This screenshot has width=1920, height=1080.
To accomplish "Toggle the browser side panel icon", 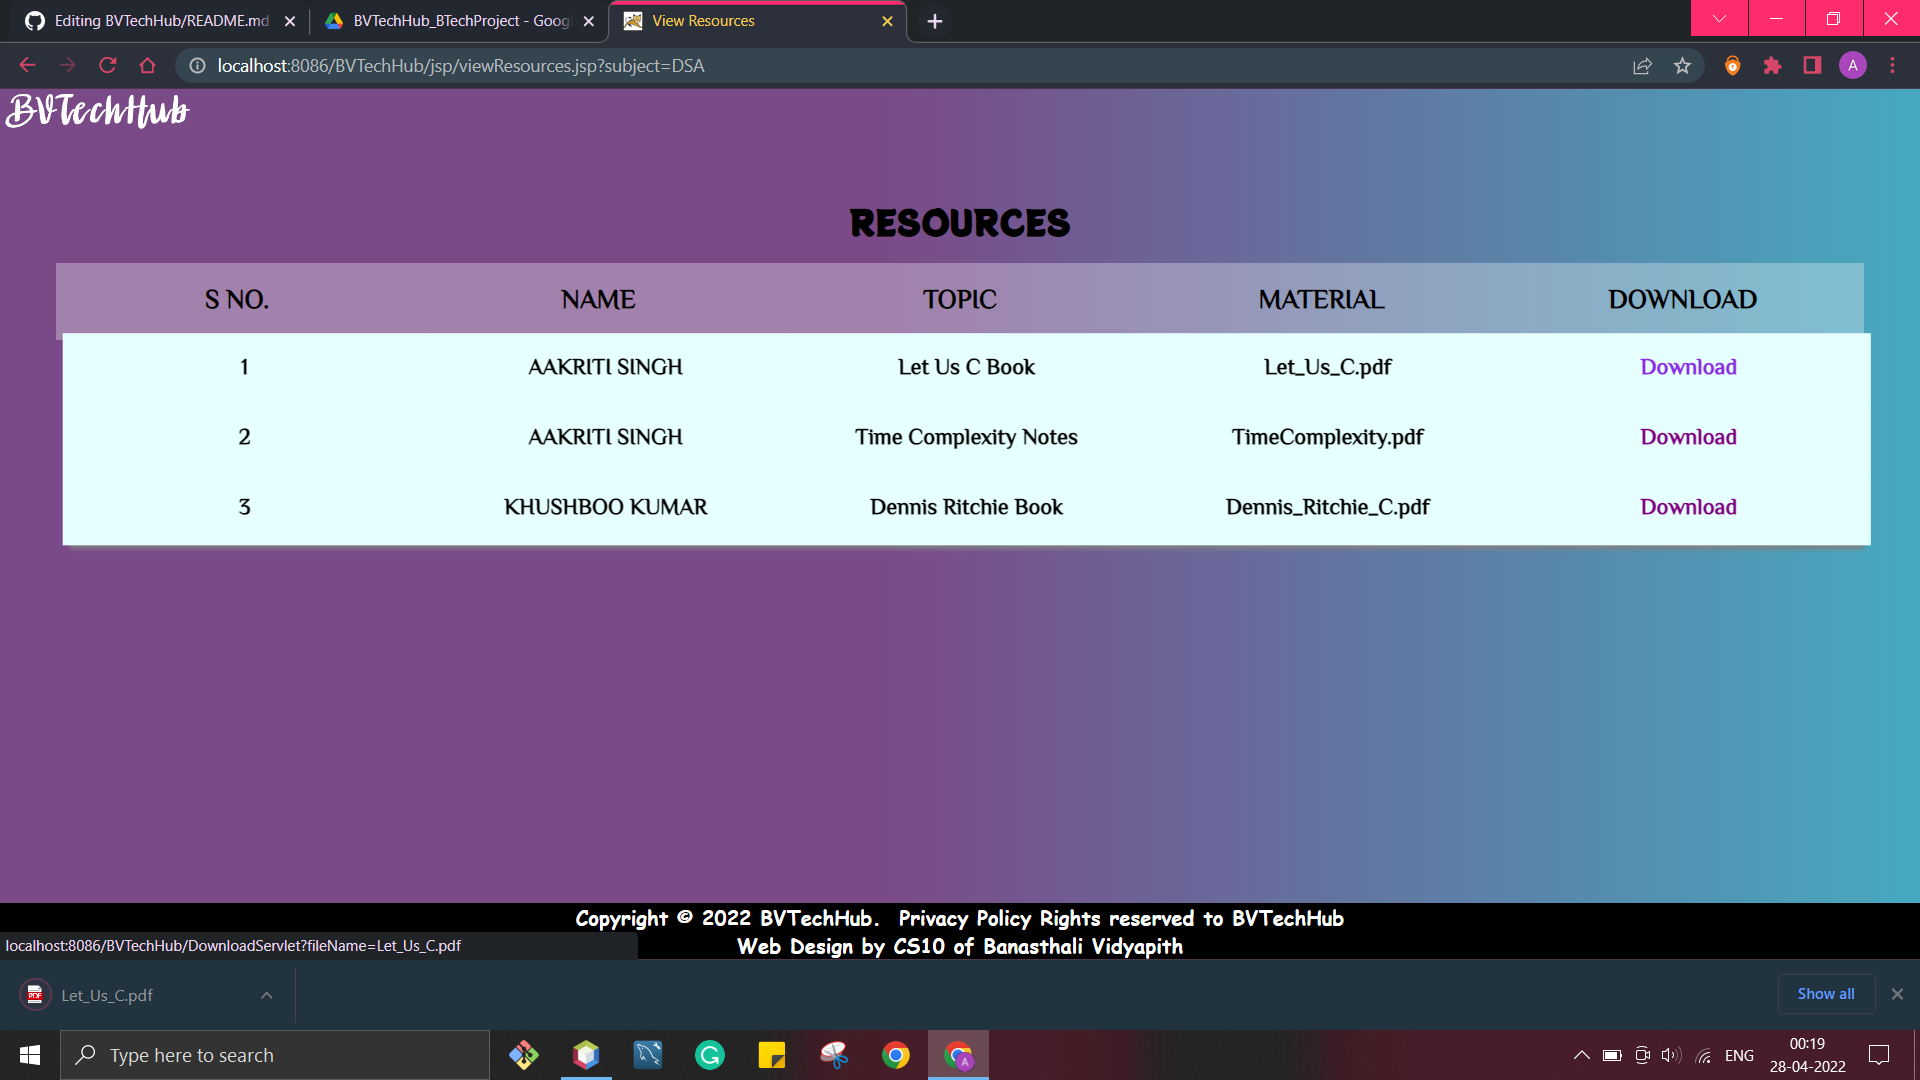I will [x=1812, y=66].
